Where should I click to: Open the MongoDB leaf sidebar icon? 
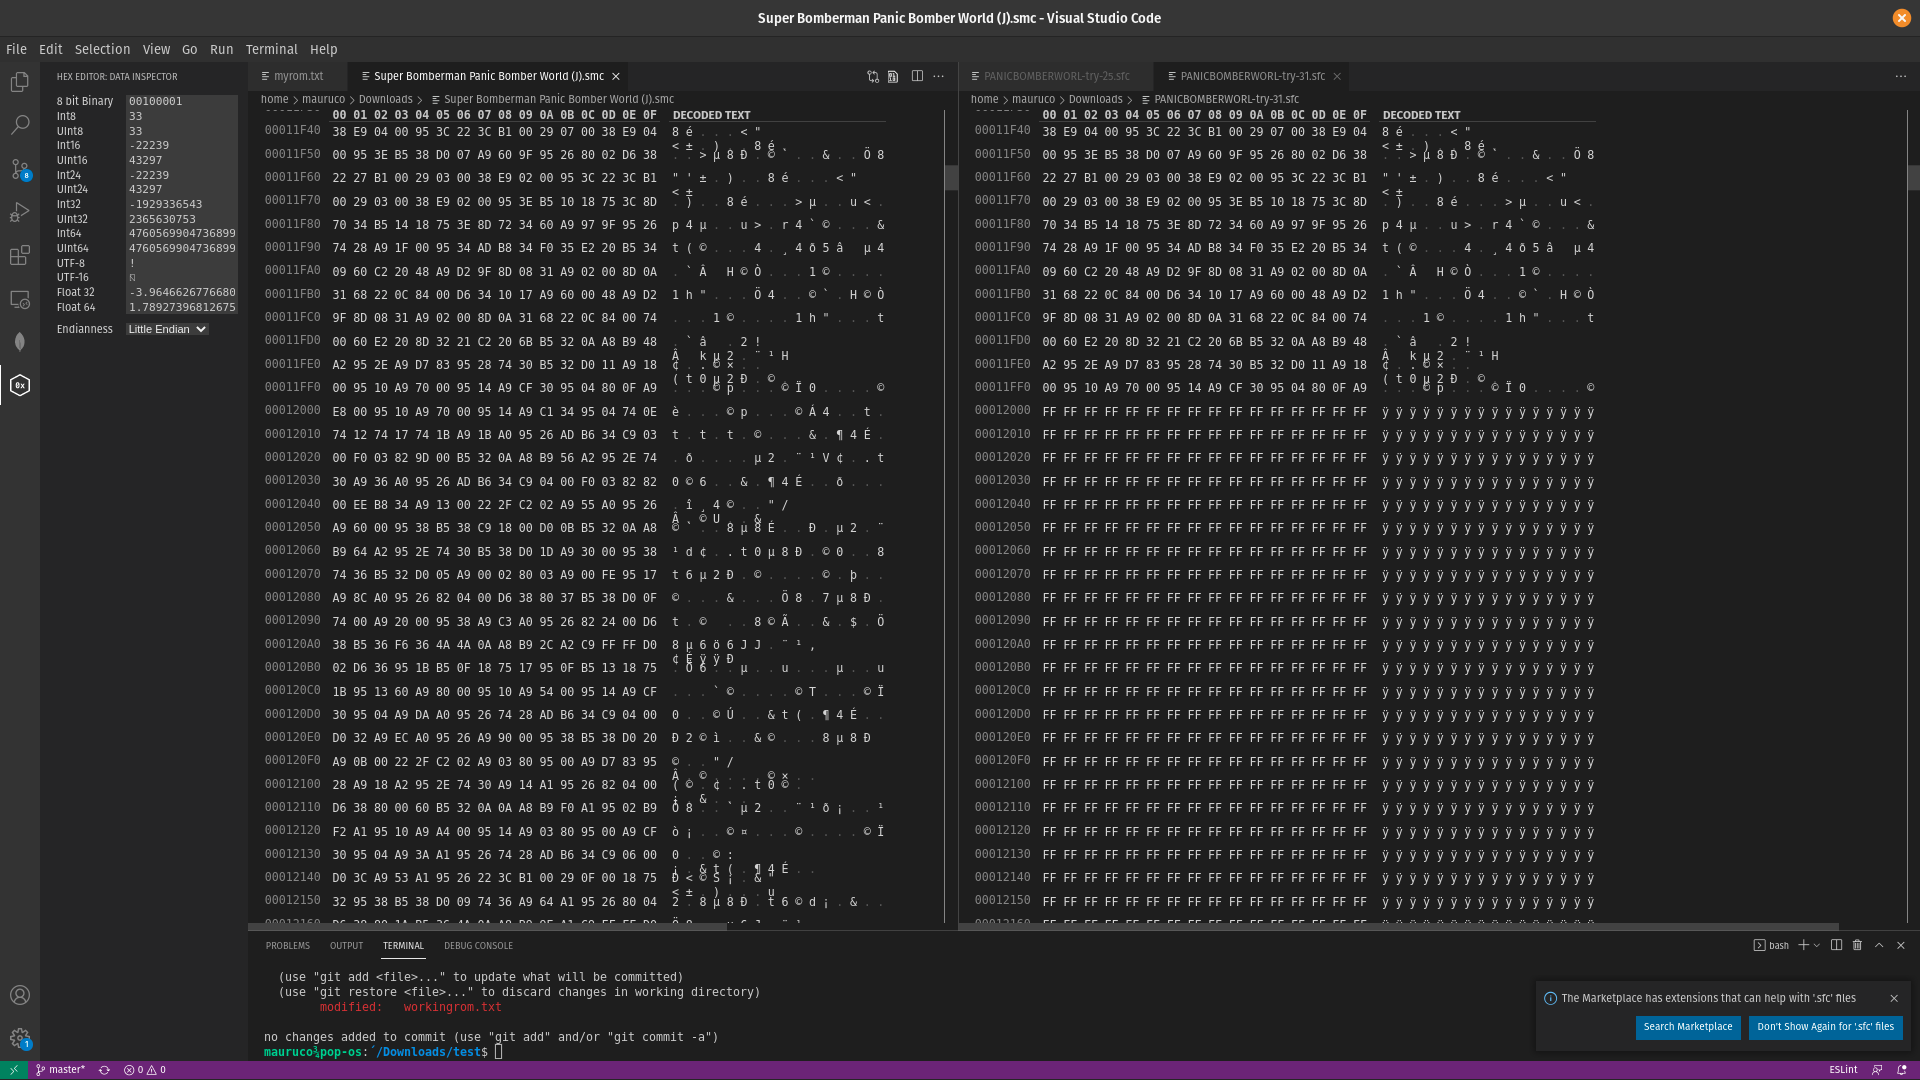point(20,342)
